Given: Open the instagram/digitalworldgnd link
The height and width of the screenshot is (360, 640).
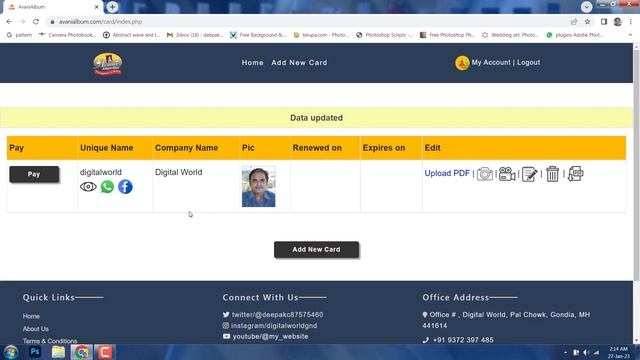Looking at the screenshot, I should click(x=274, y=326).
